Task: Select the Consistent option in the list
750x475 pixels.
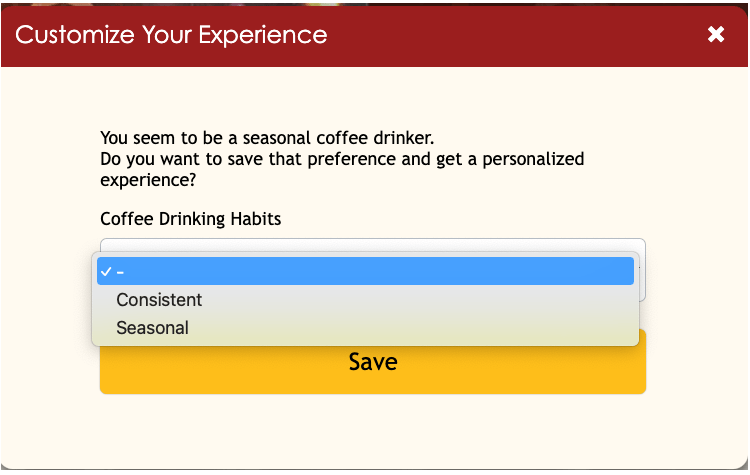Action: [x=159, y=300]
